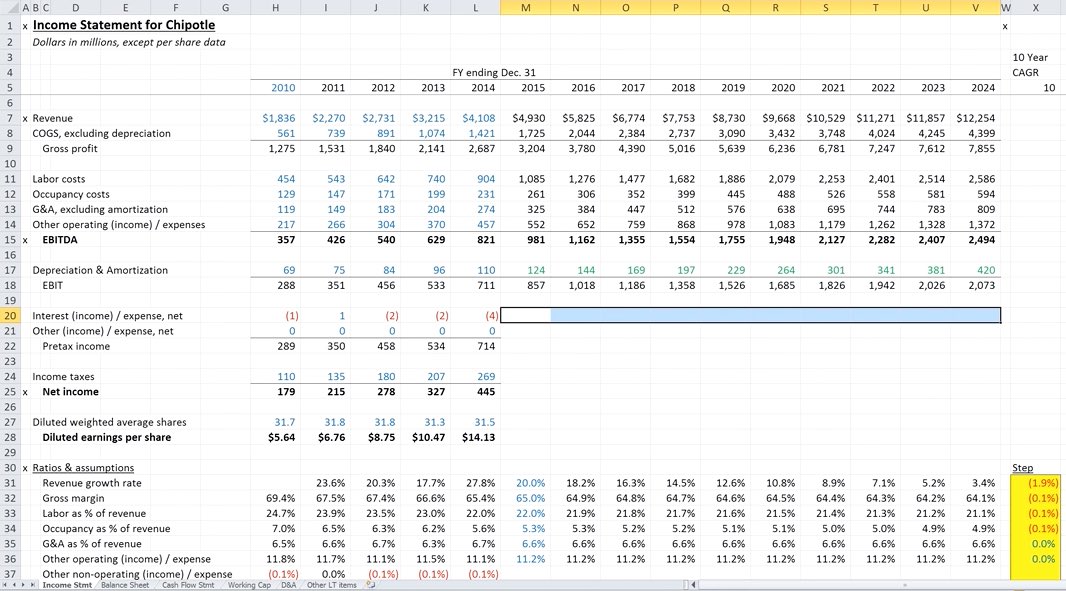Select the 'G&A, excluding amortization' label
Screen dimensions: 1066x591
coord(100,209)
